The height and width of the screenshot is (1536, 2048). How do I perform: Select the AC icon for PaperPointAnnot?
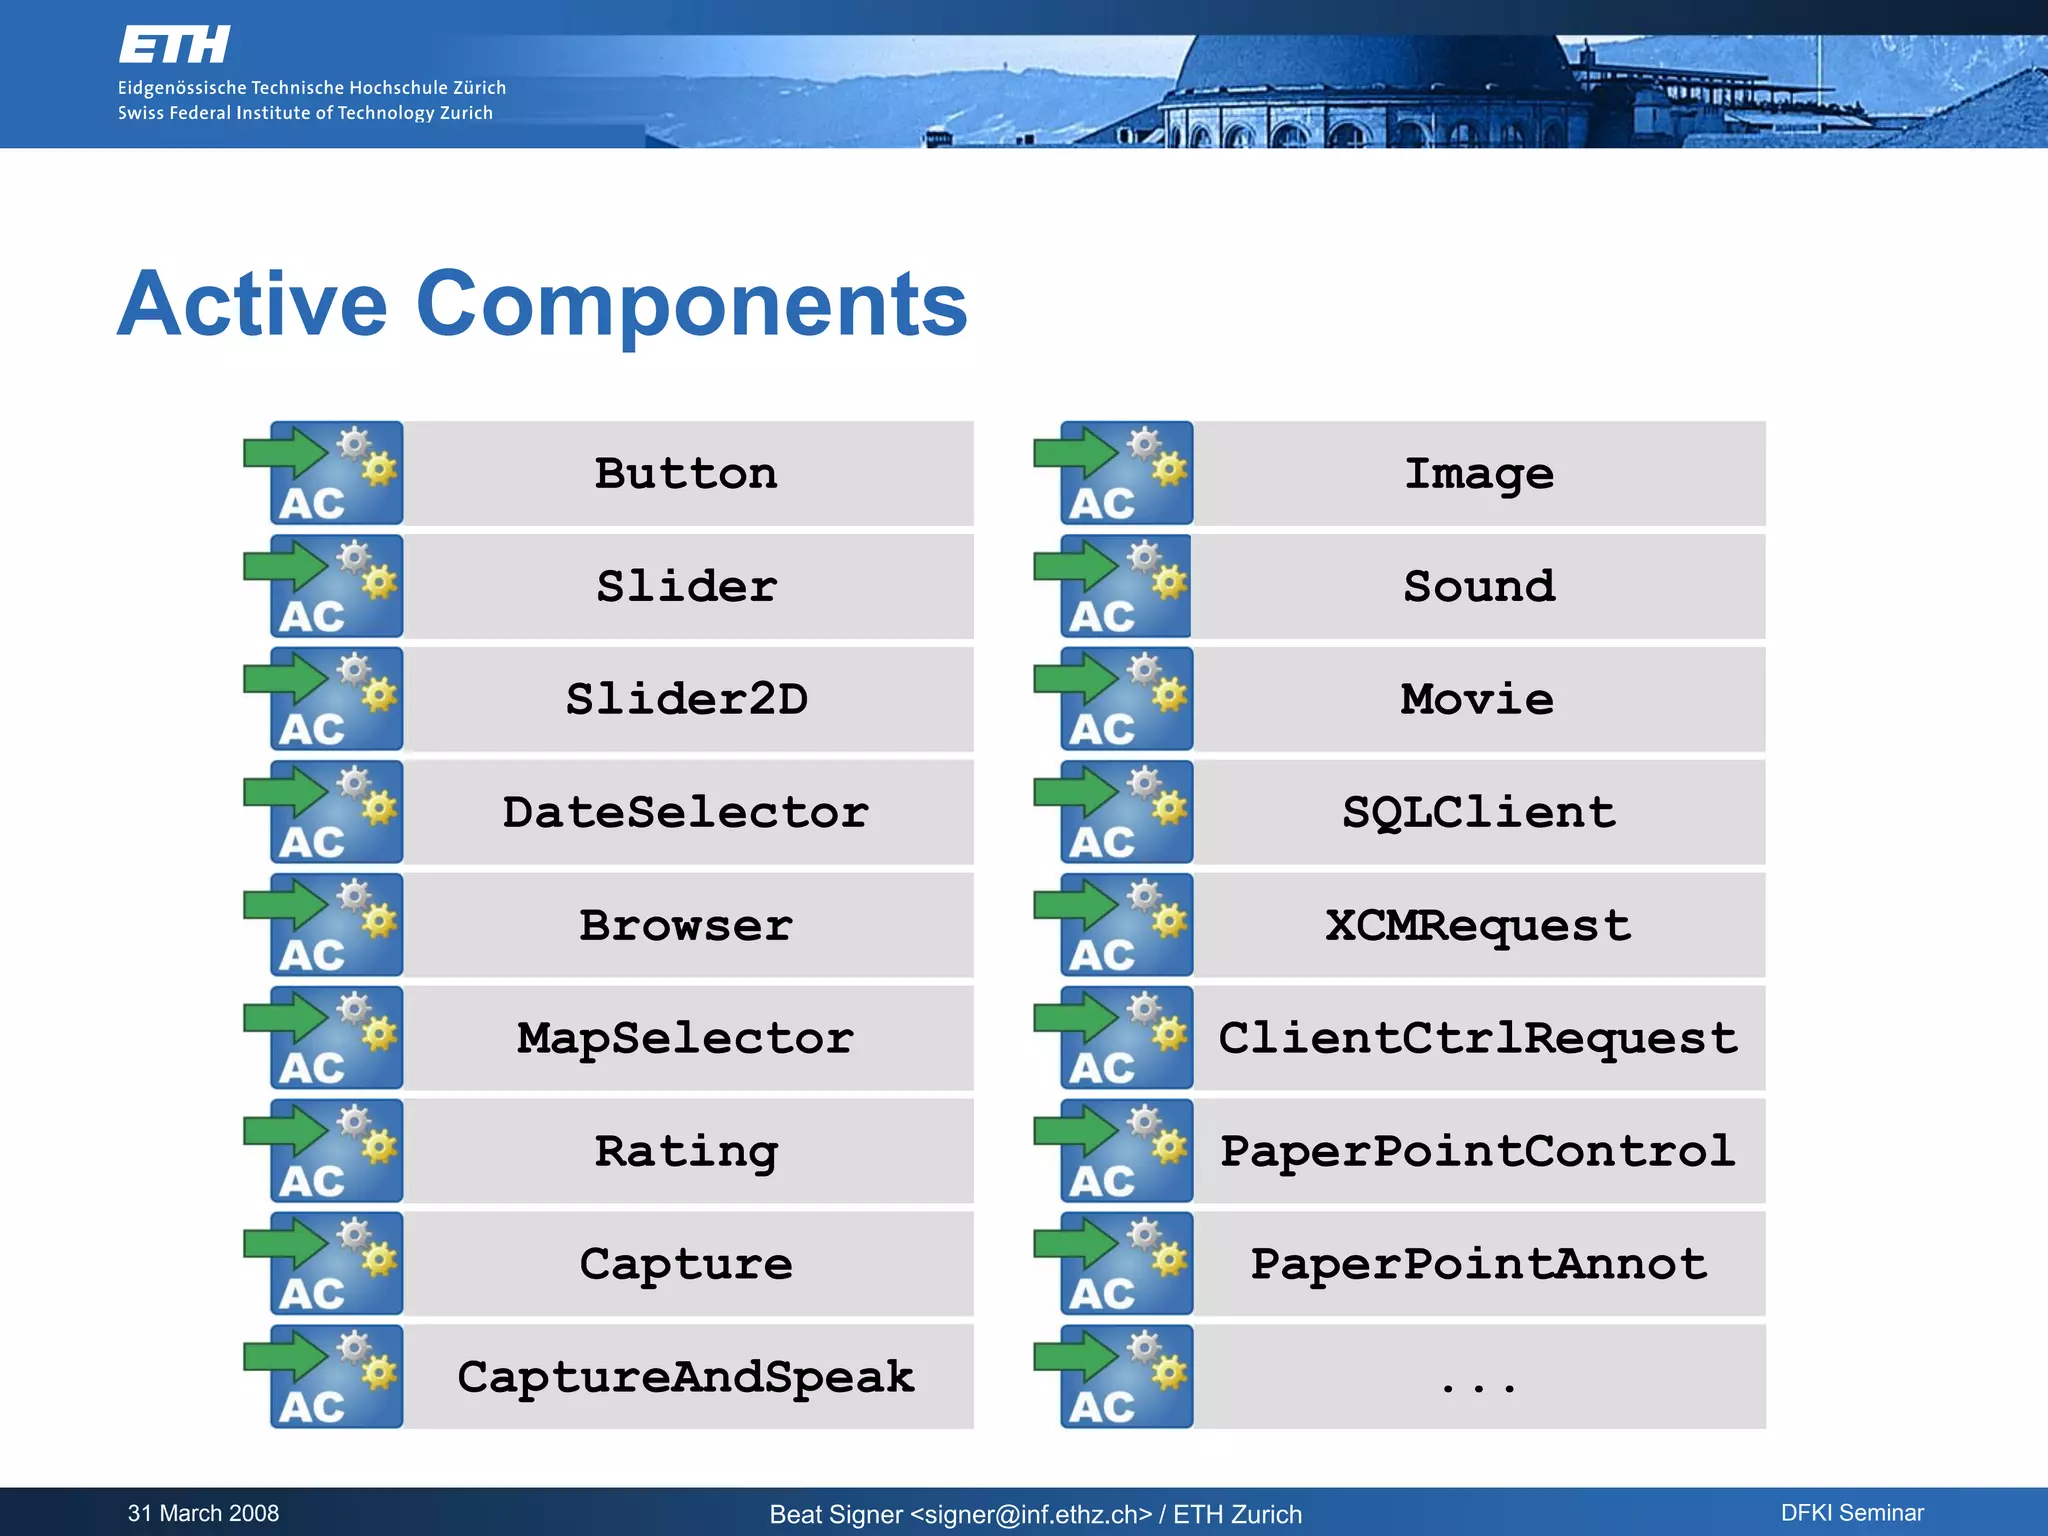pos(1113,1264)
